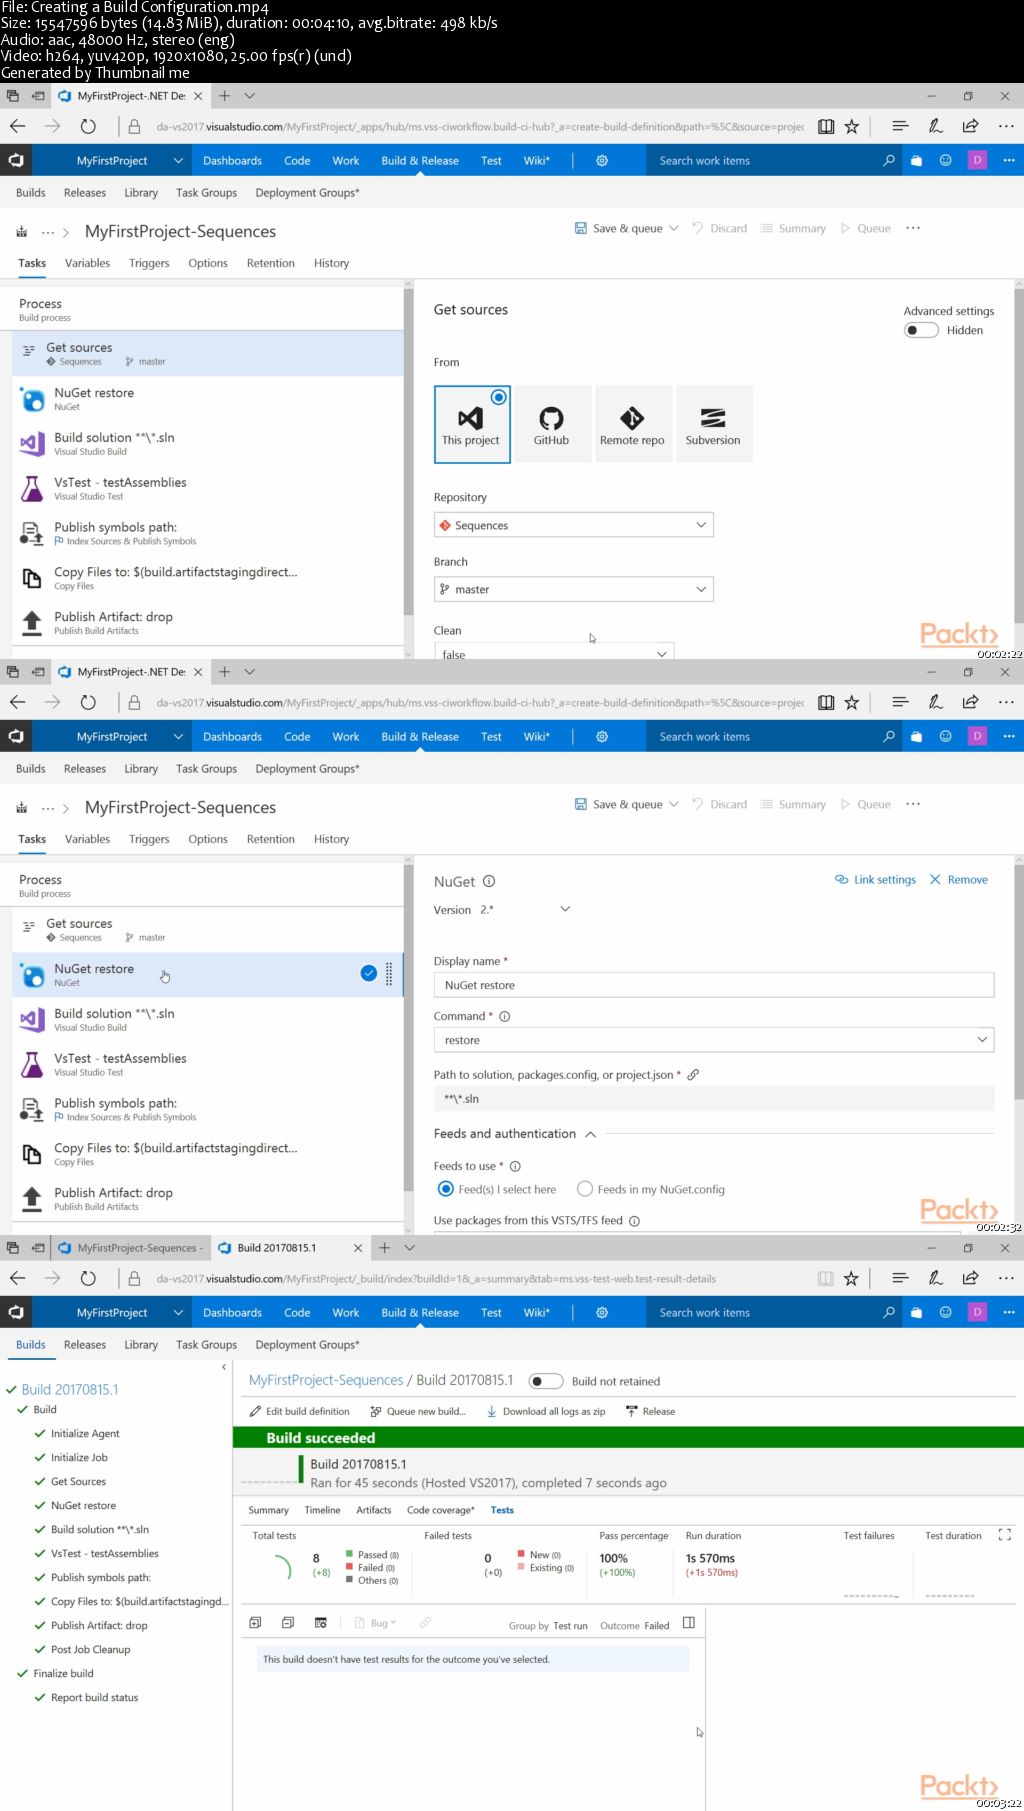Click the drag handle on NuGet restore row
The width and height of the screenshot is (1024, 1811).
coord(389,973)
